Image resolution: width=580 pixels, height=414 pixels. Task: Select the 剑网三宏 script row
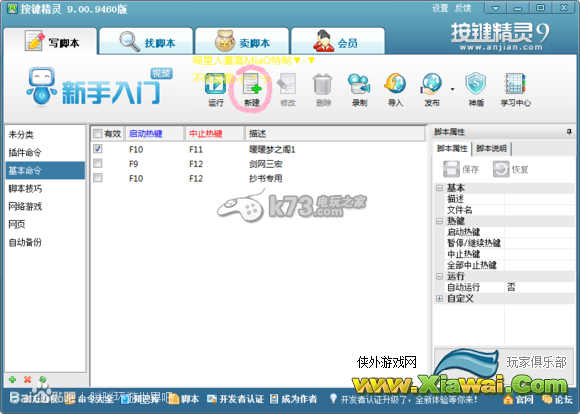[x=258, y=164]
